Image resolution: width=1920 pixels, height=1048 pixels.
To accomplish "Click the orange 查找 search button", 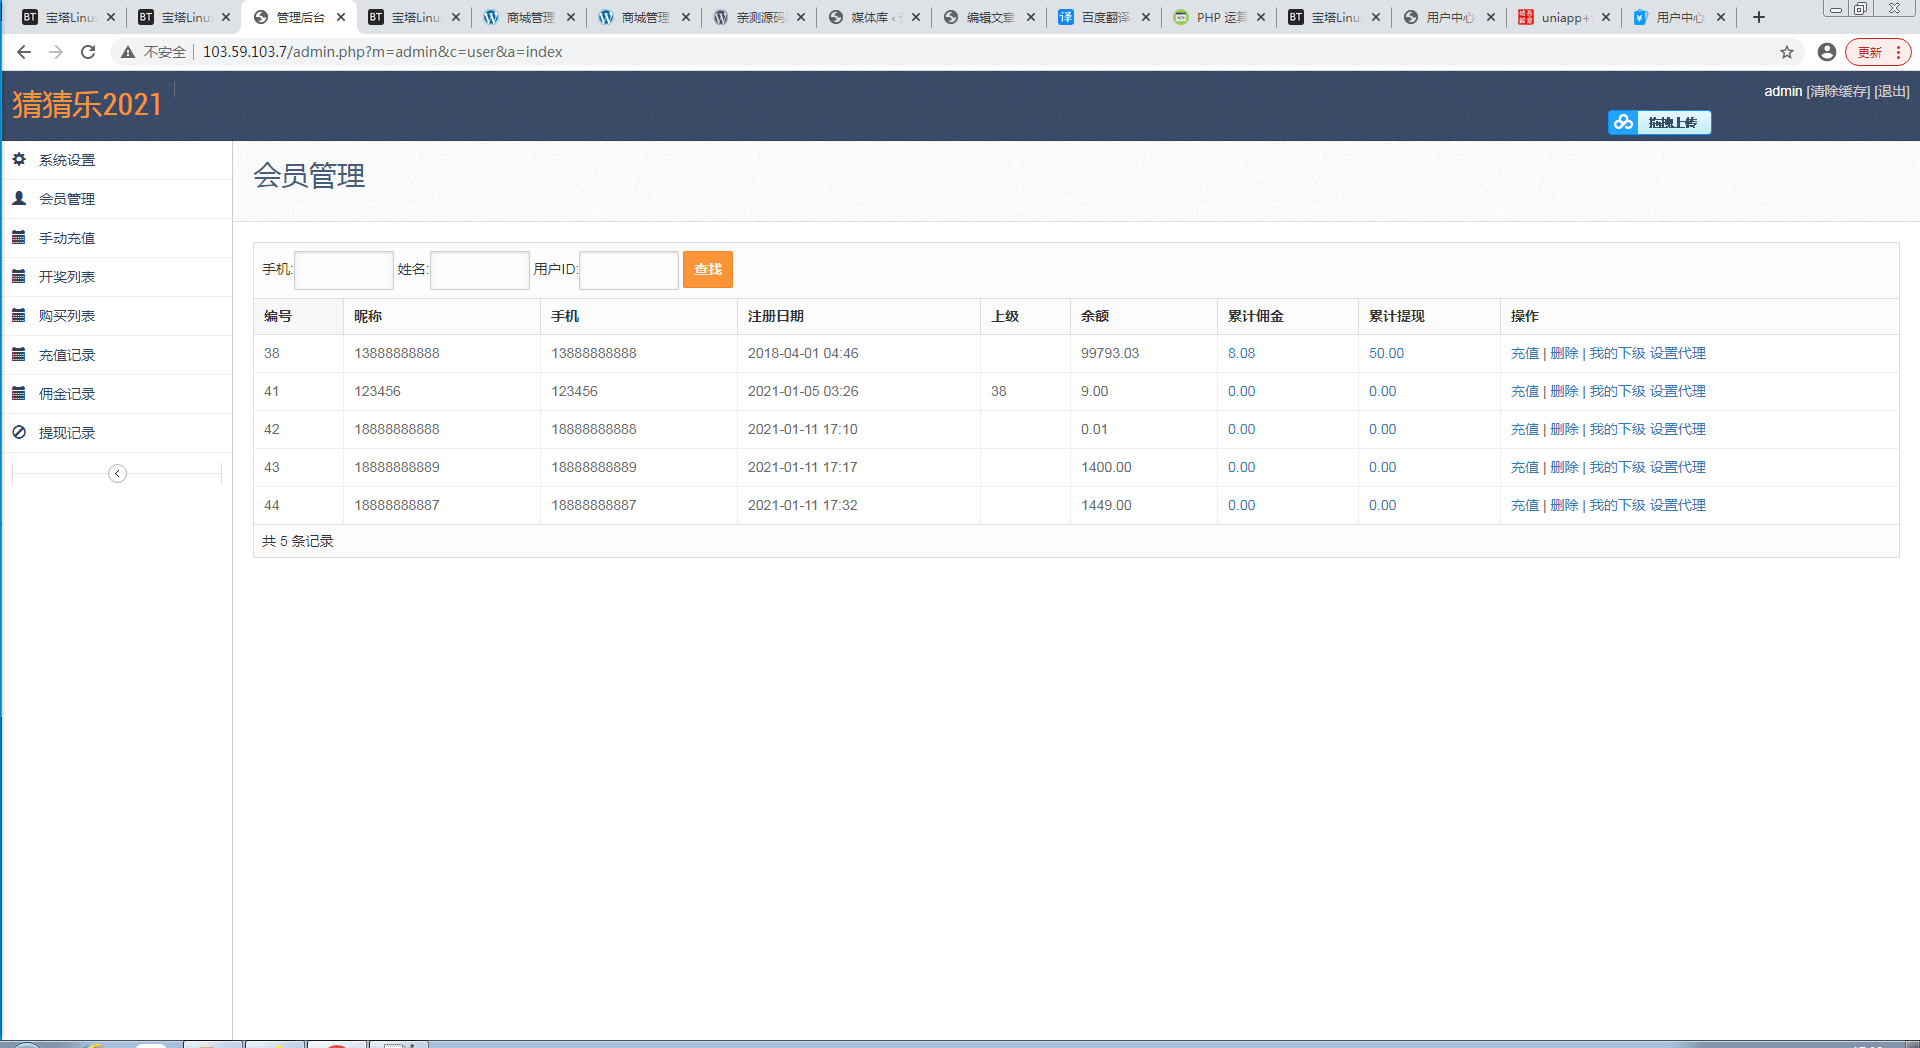I will coord(708,269).
